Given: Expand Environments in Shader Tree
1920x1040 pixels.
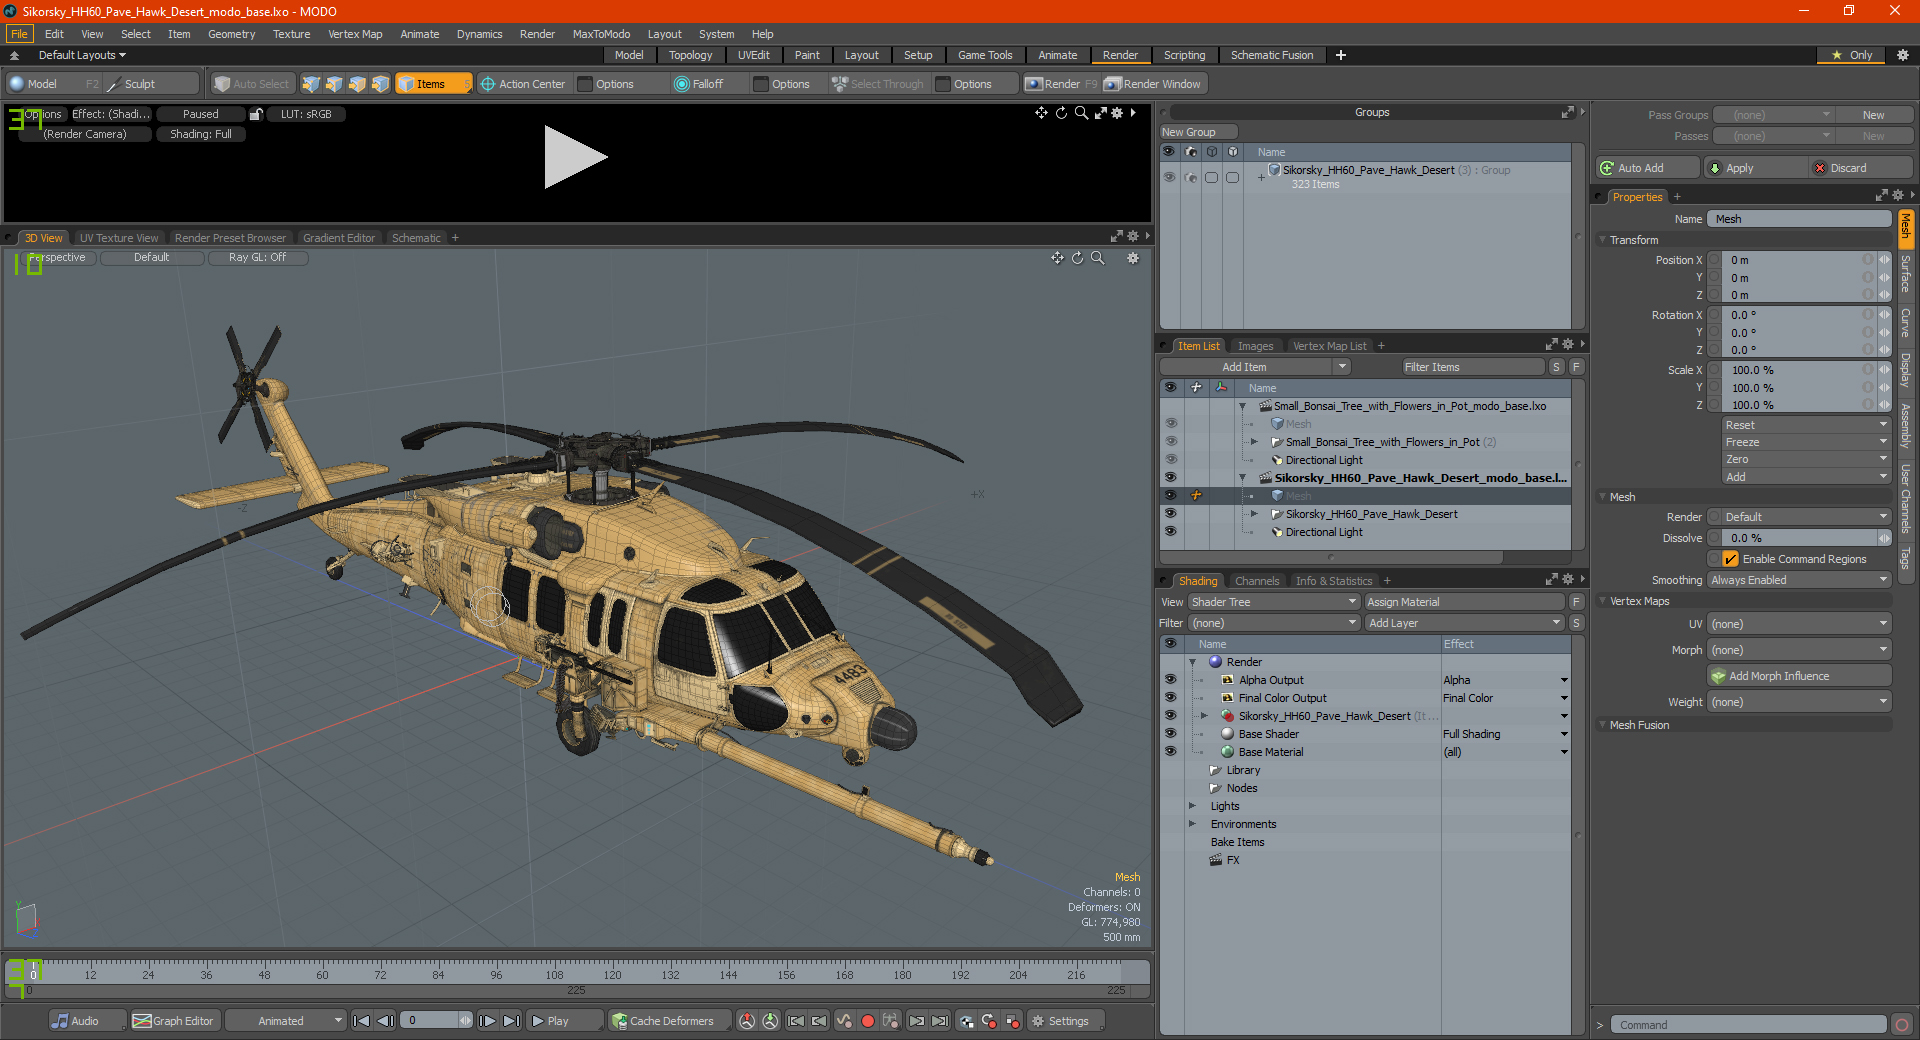Looking at the screenshot, I should click(1192, 824).
